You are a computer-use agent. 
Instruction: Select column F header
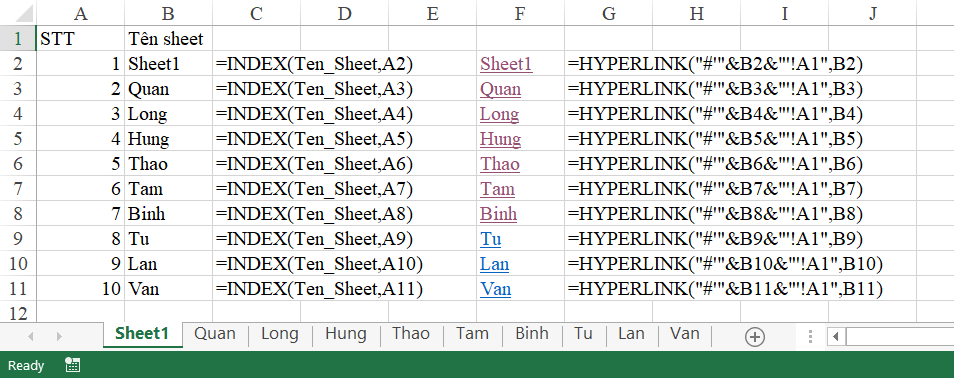pyautogui.click(x=520, y=13)
